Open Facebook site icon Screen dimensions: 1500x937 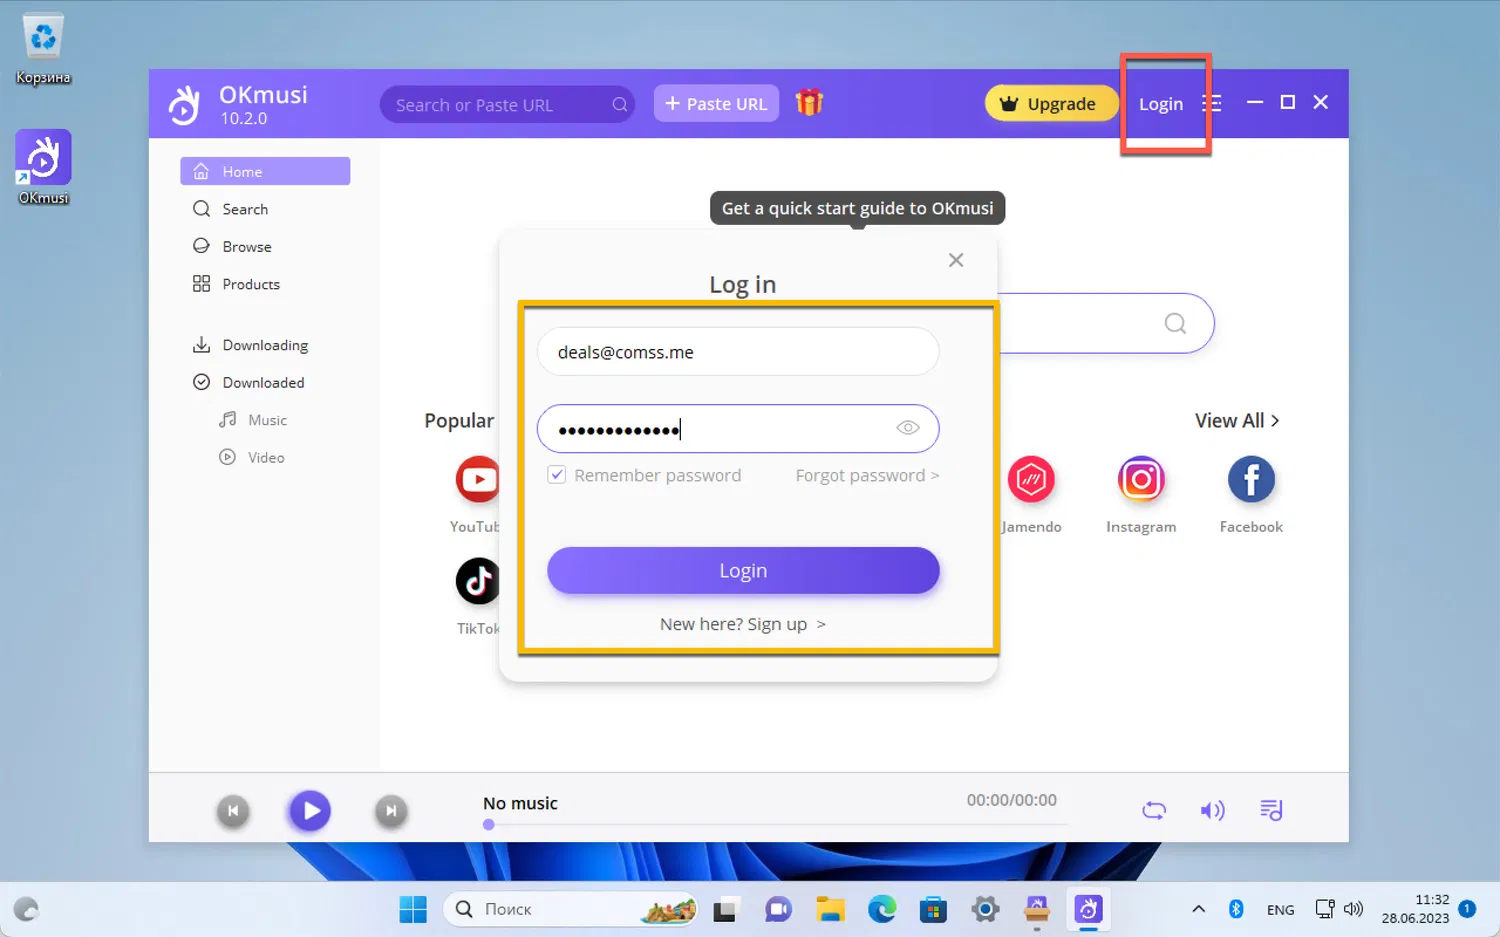(x=1251, y=480)
